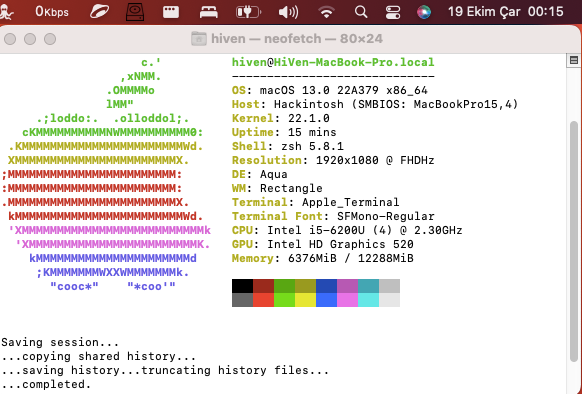
Task: Click the dark green color block
Action: coord(285,286)
